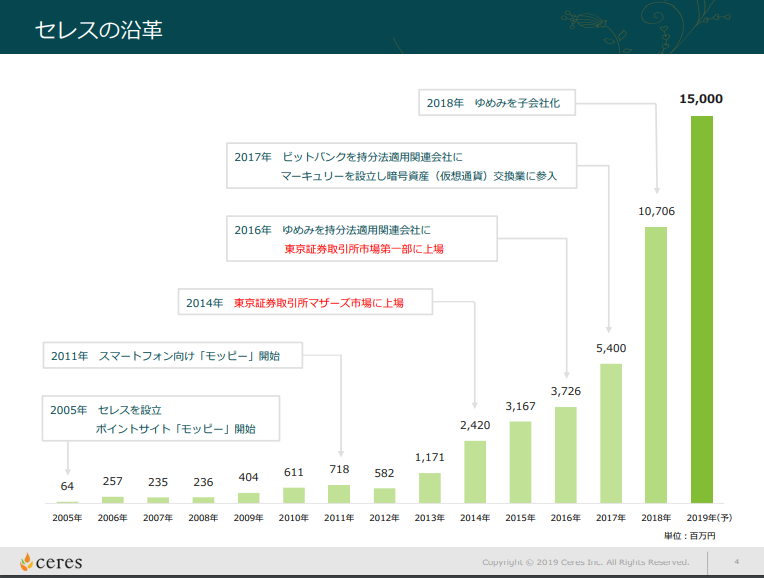Click the 2019年(予) axis label

(709, 518)
